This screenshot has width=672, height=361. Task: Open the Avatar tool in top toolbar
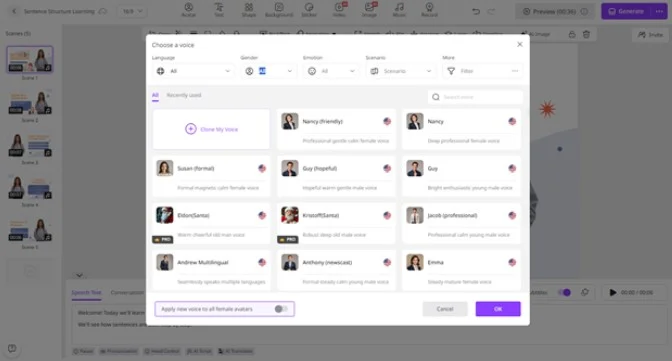click(x=189, y=9)
